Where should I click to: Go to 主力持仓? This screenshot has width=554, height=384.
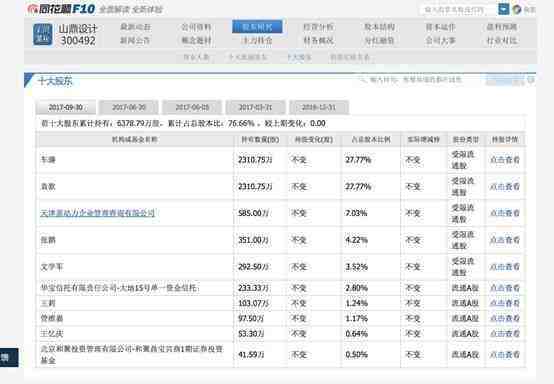[x=257, y=41]
